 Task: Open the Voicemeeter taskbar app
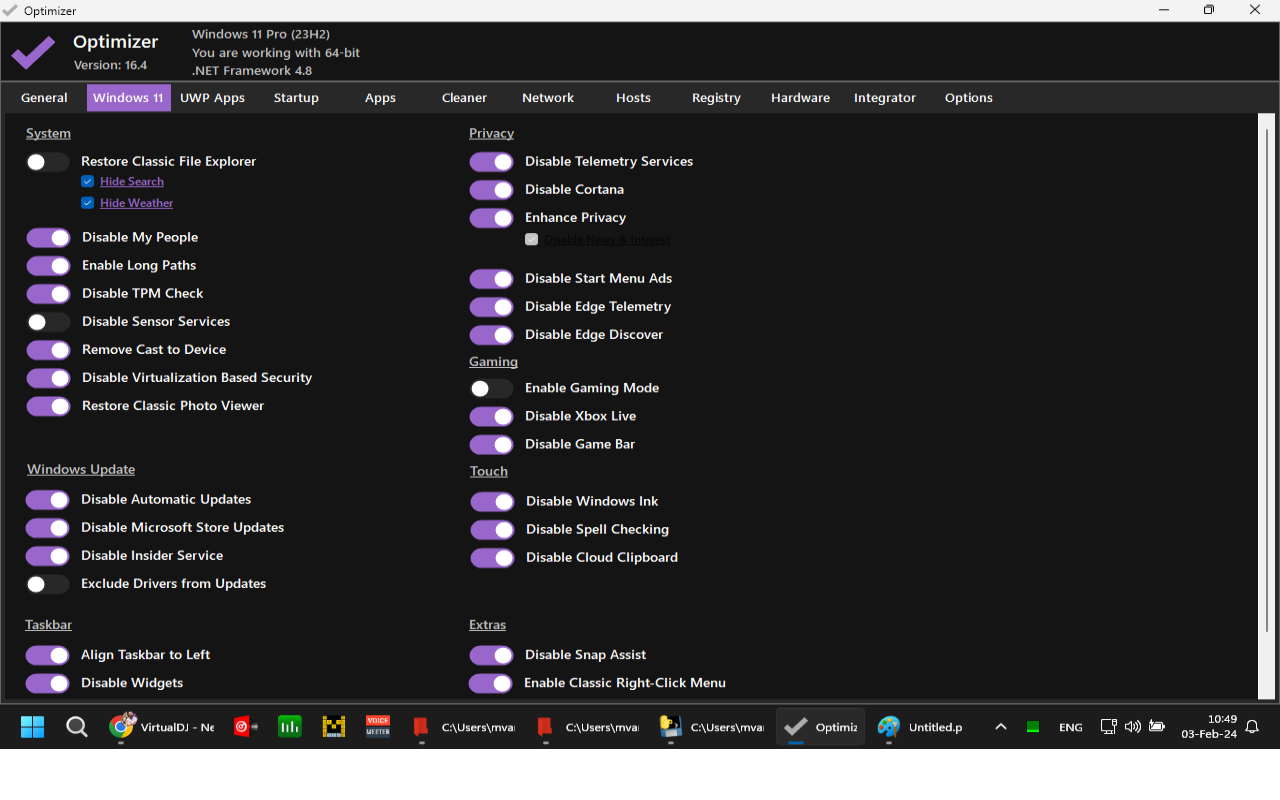(x=378, y=727)
